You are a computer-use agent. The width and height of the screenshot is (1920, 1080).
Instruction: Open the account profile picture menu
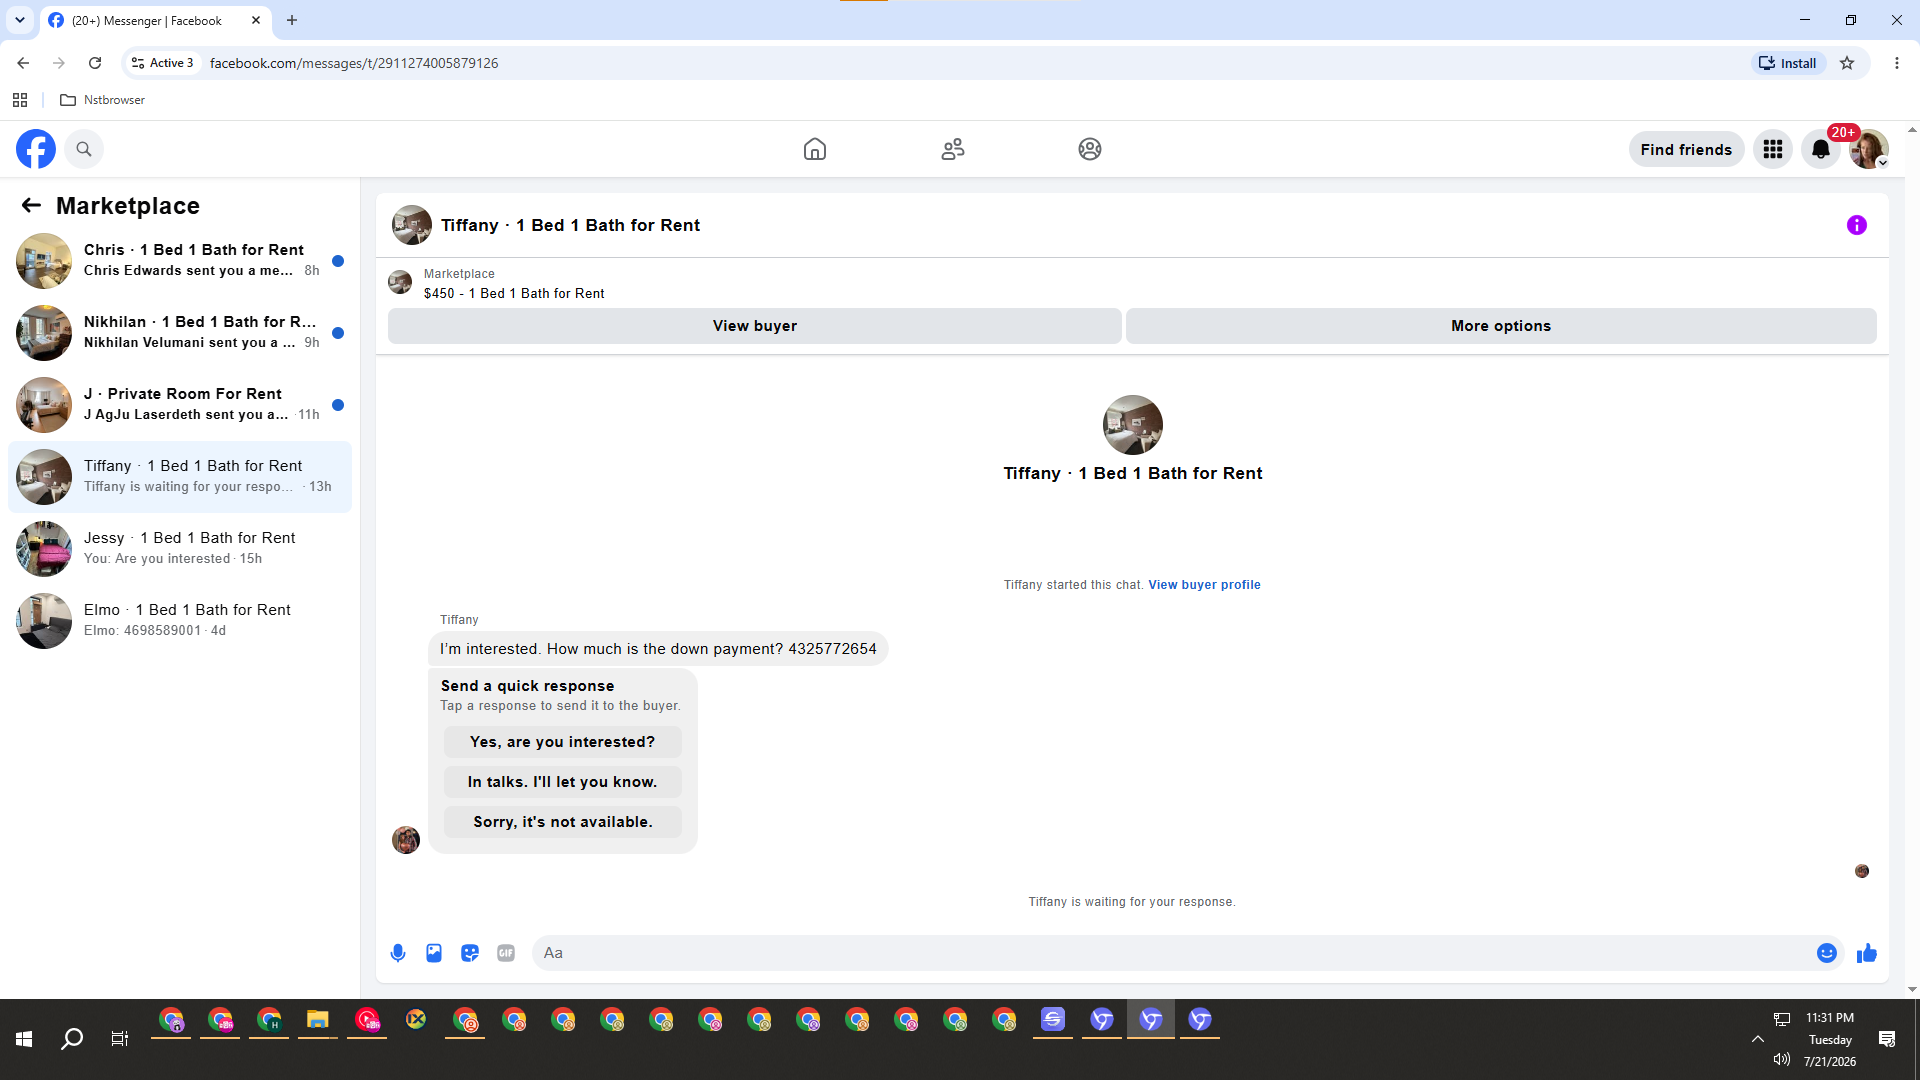[1868, 149]
